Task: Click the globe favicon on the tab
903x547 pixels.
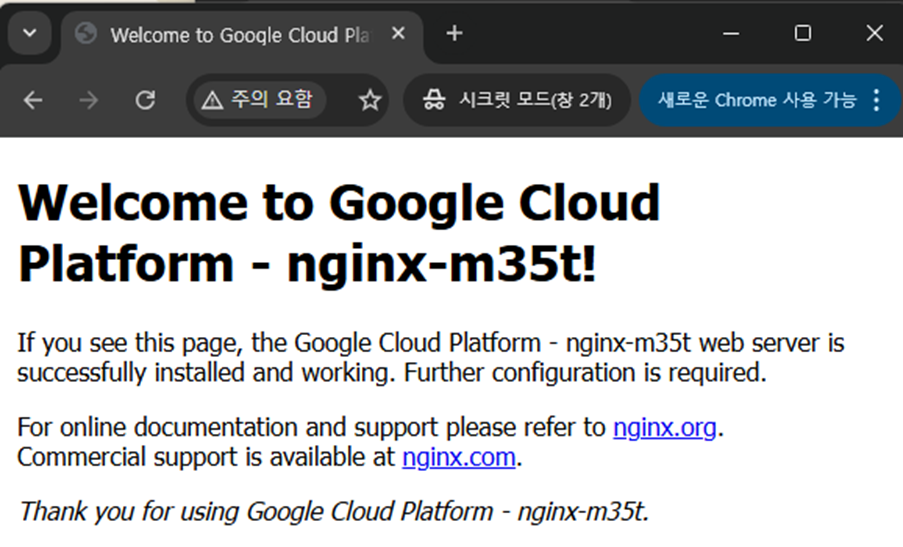Action: pyautogui.click(x=86, y=33)
